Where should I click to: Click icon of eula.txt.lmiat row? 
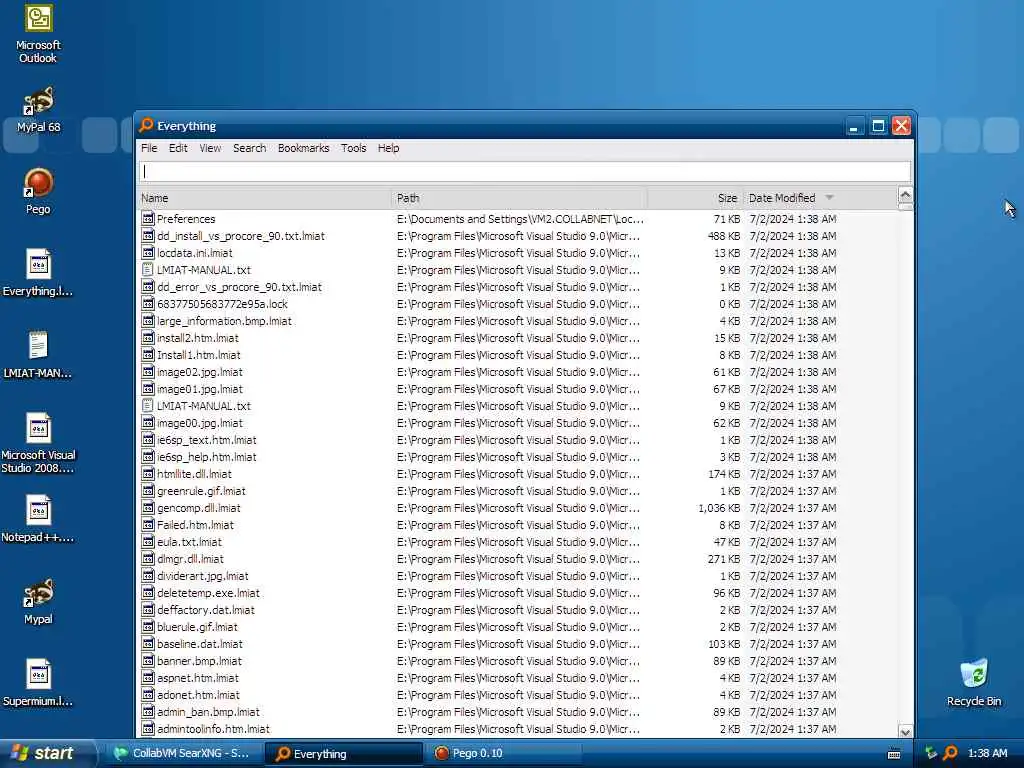[x=148, y=541]
